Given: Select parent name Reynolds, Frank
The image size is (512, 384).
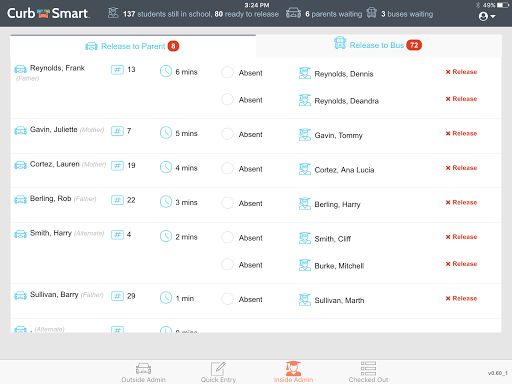Looking at the screenshot, I should pyautogui.click(x=57, y=68).
